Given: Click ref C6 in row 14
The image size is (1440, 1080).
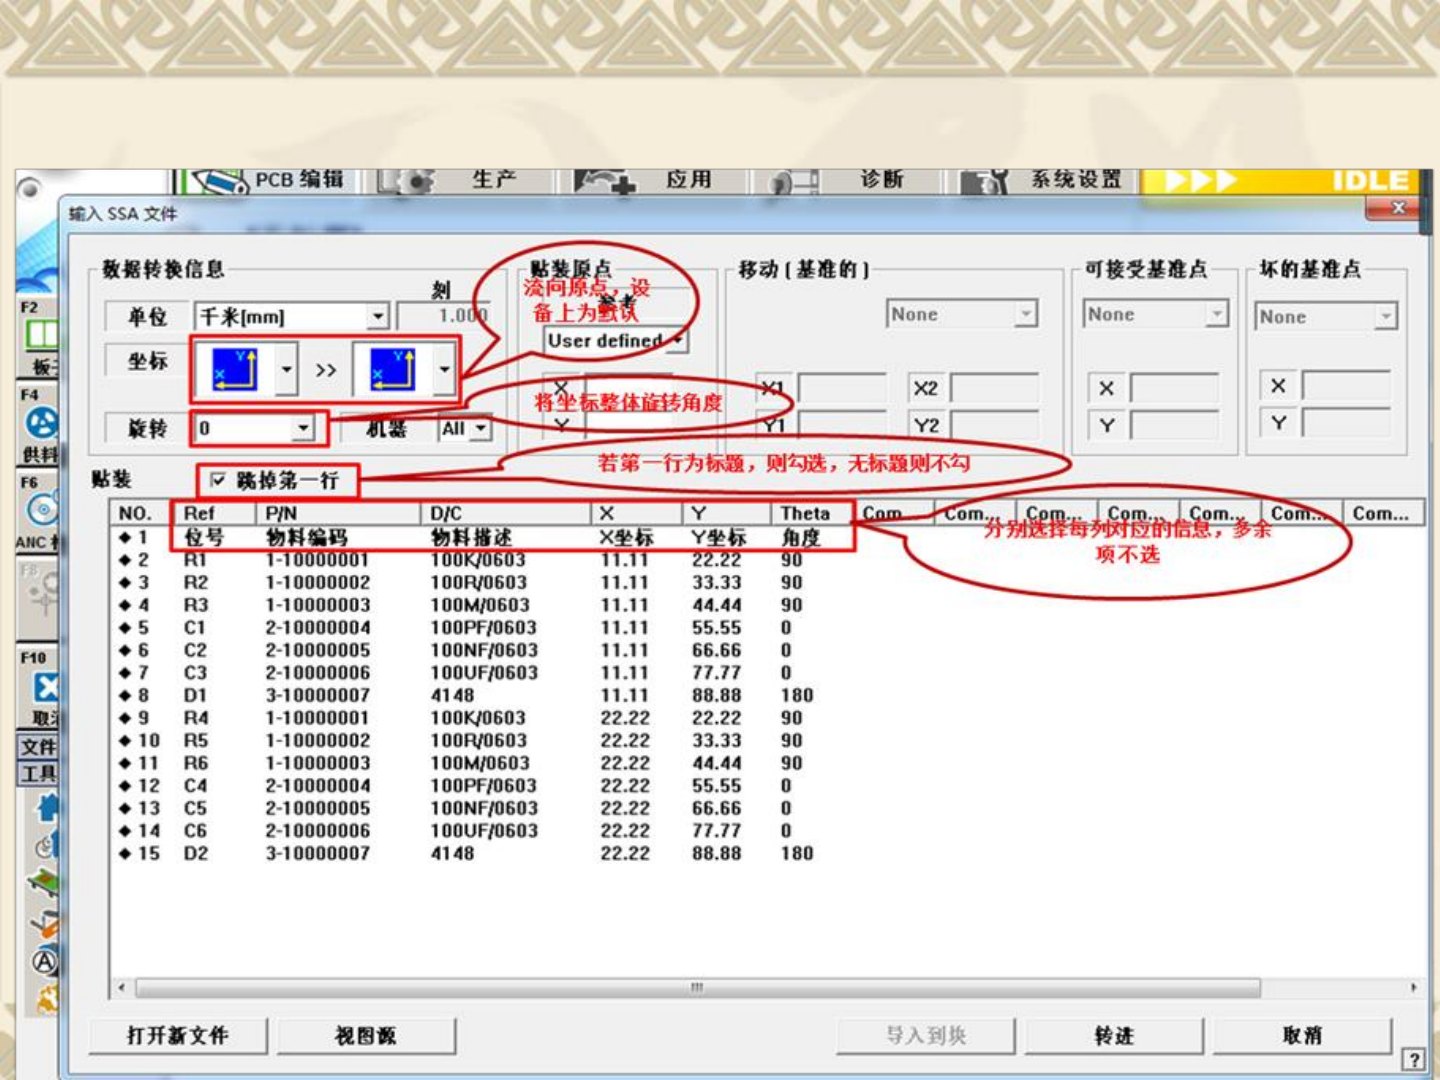Looking at the screenshot, I should pyautogui.click(x=195, y=831).
